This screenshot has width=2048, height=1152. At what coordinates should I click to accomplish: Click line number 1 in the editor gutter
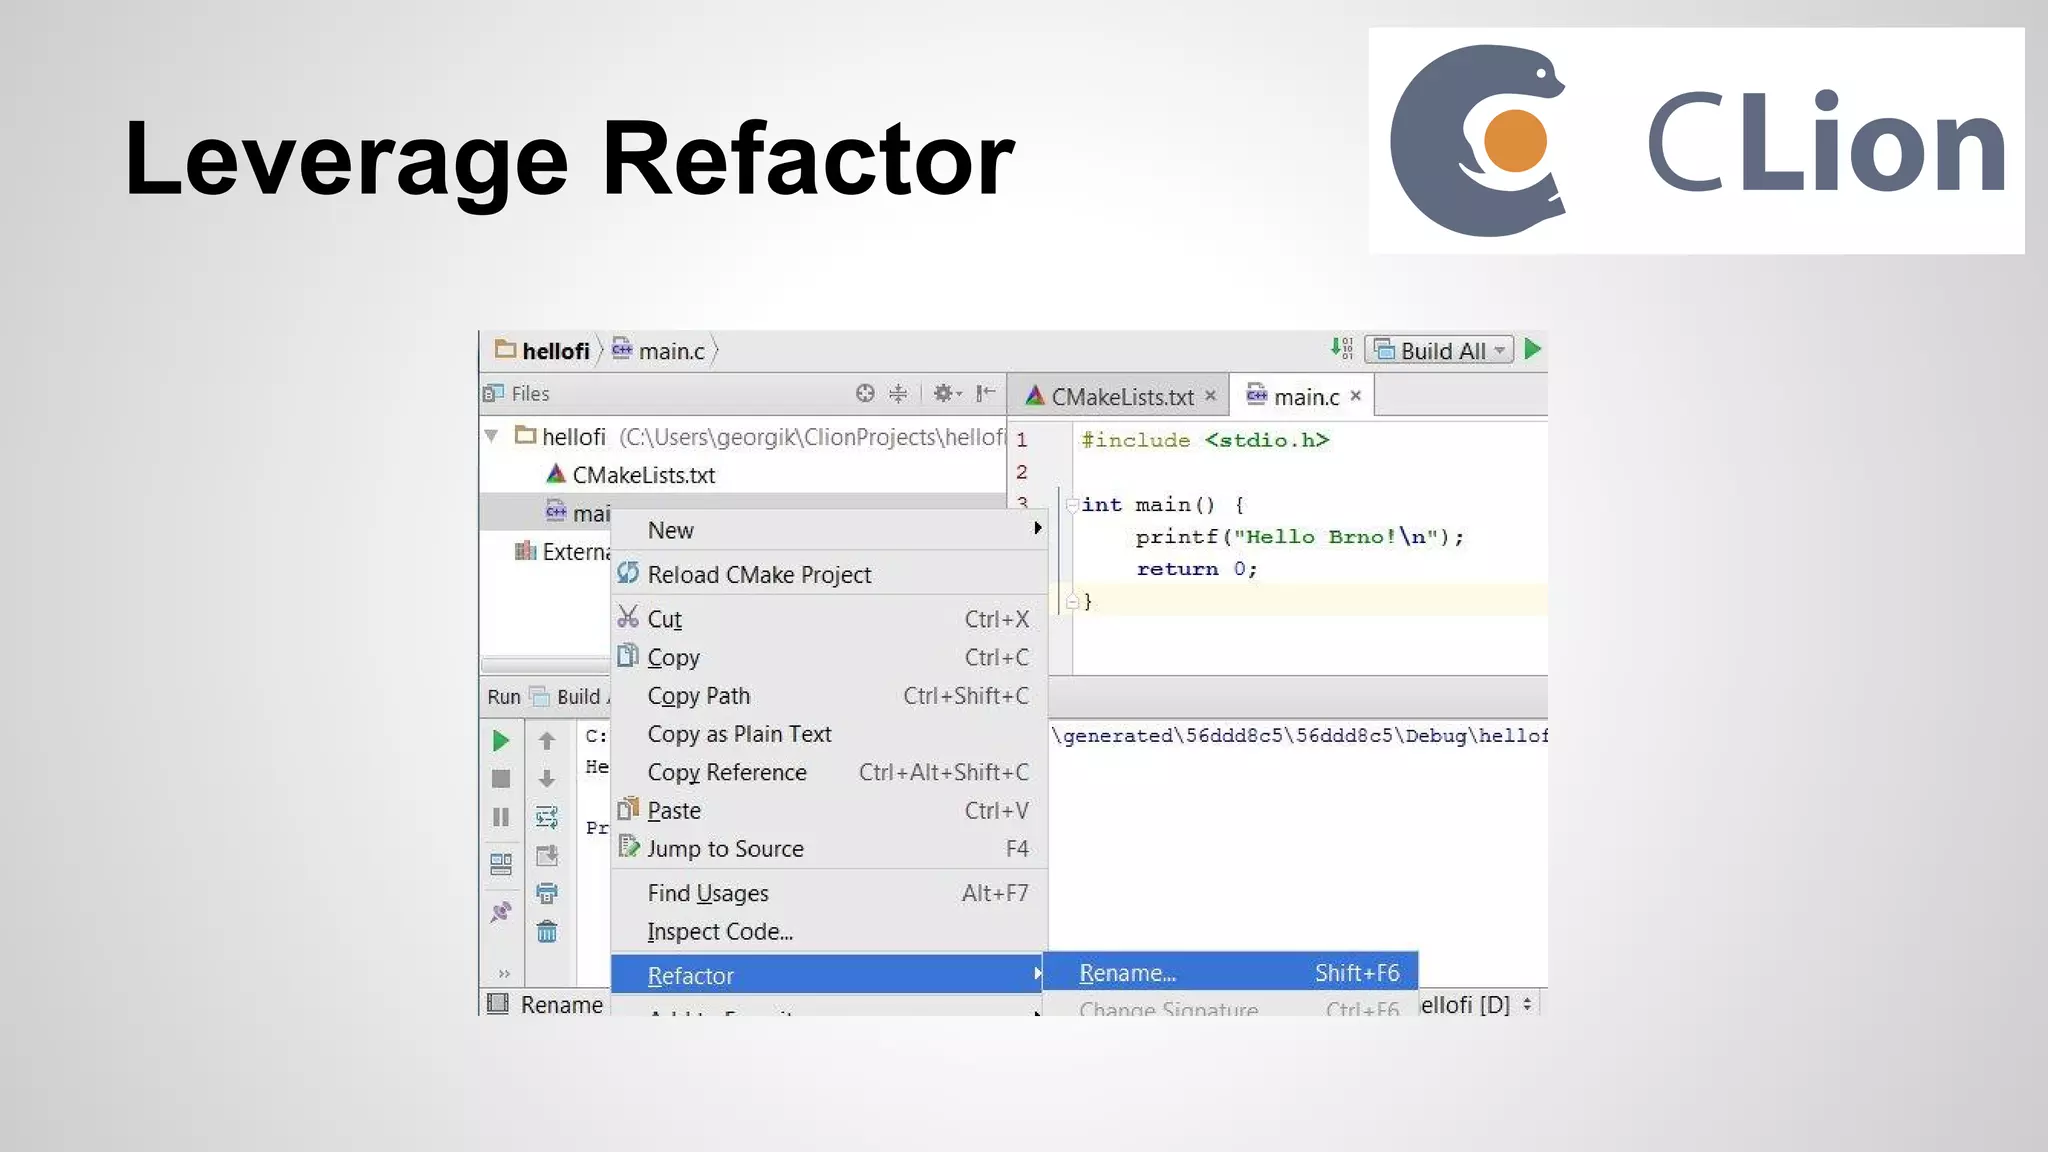click(x=1022, y=439)
